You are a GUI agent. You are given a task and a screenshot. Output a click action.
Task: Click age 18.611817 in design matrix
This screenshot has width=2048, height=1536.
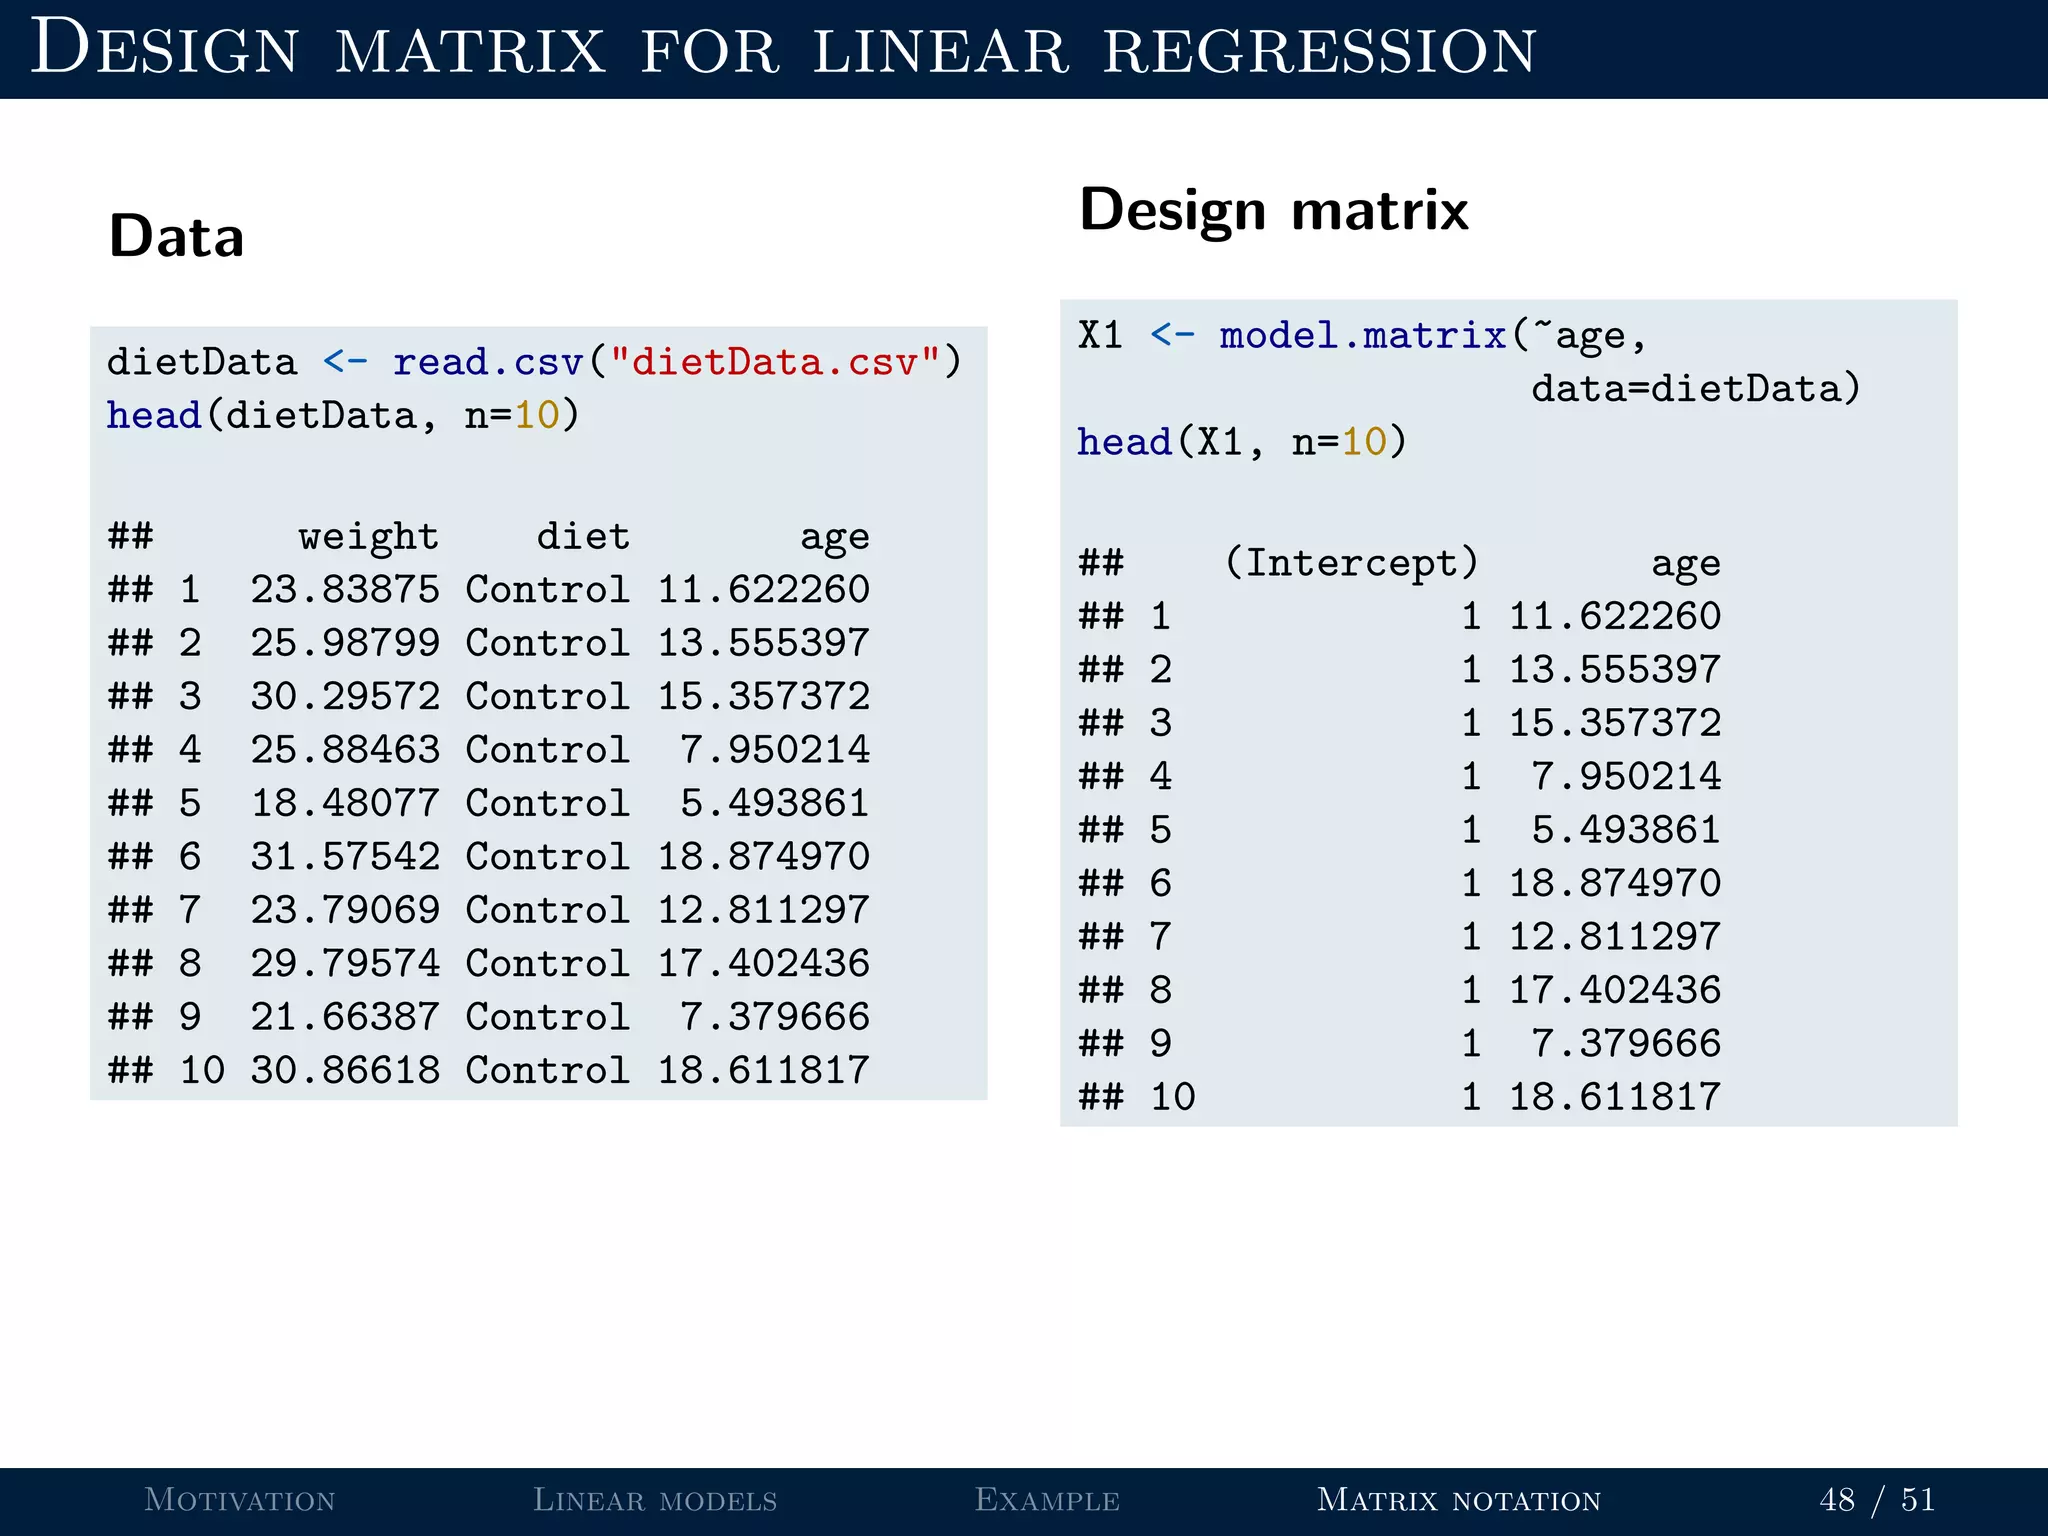point(1615,1098)
